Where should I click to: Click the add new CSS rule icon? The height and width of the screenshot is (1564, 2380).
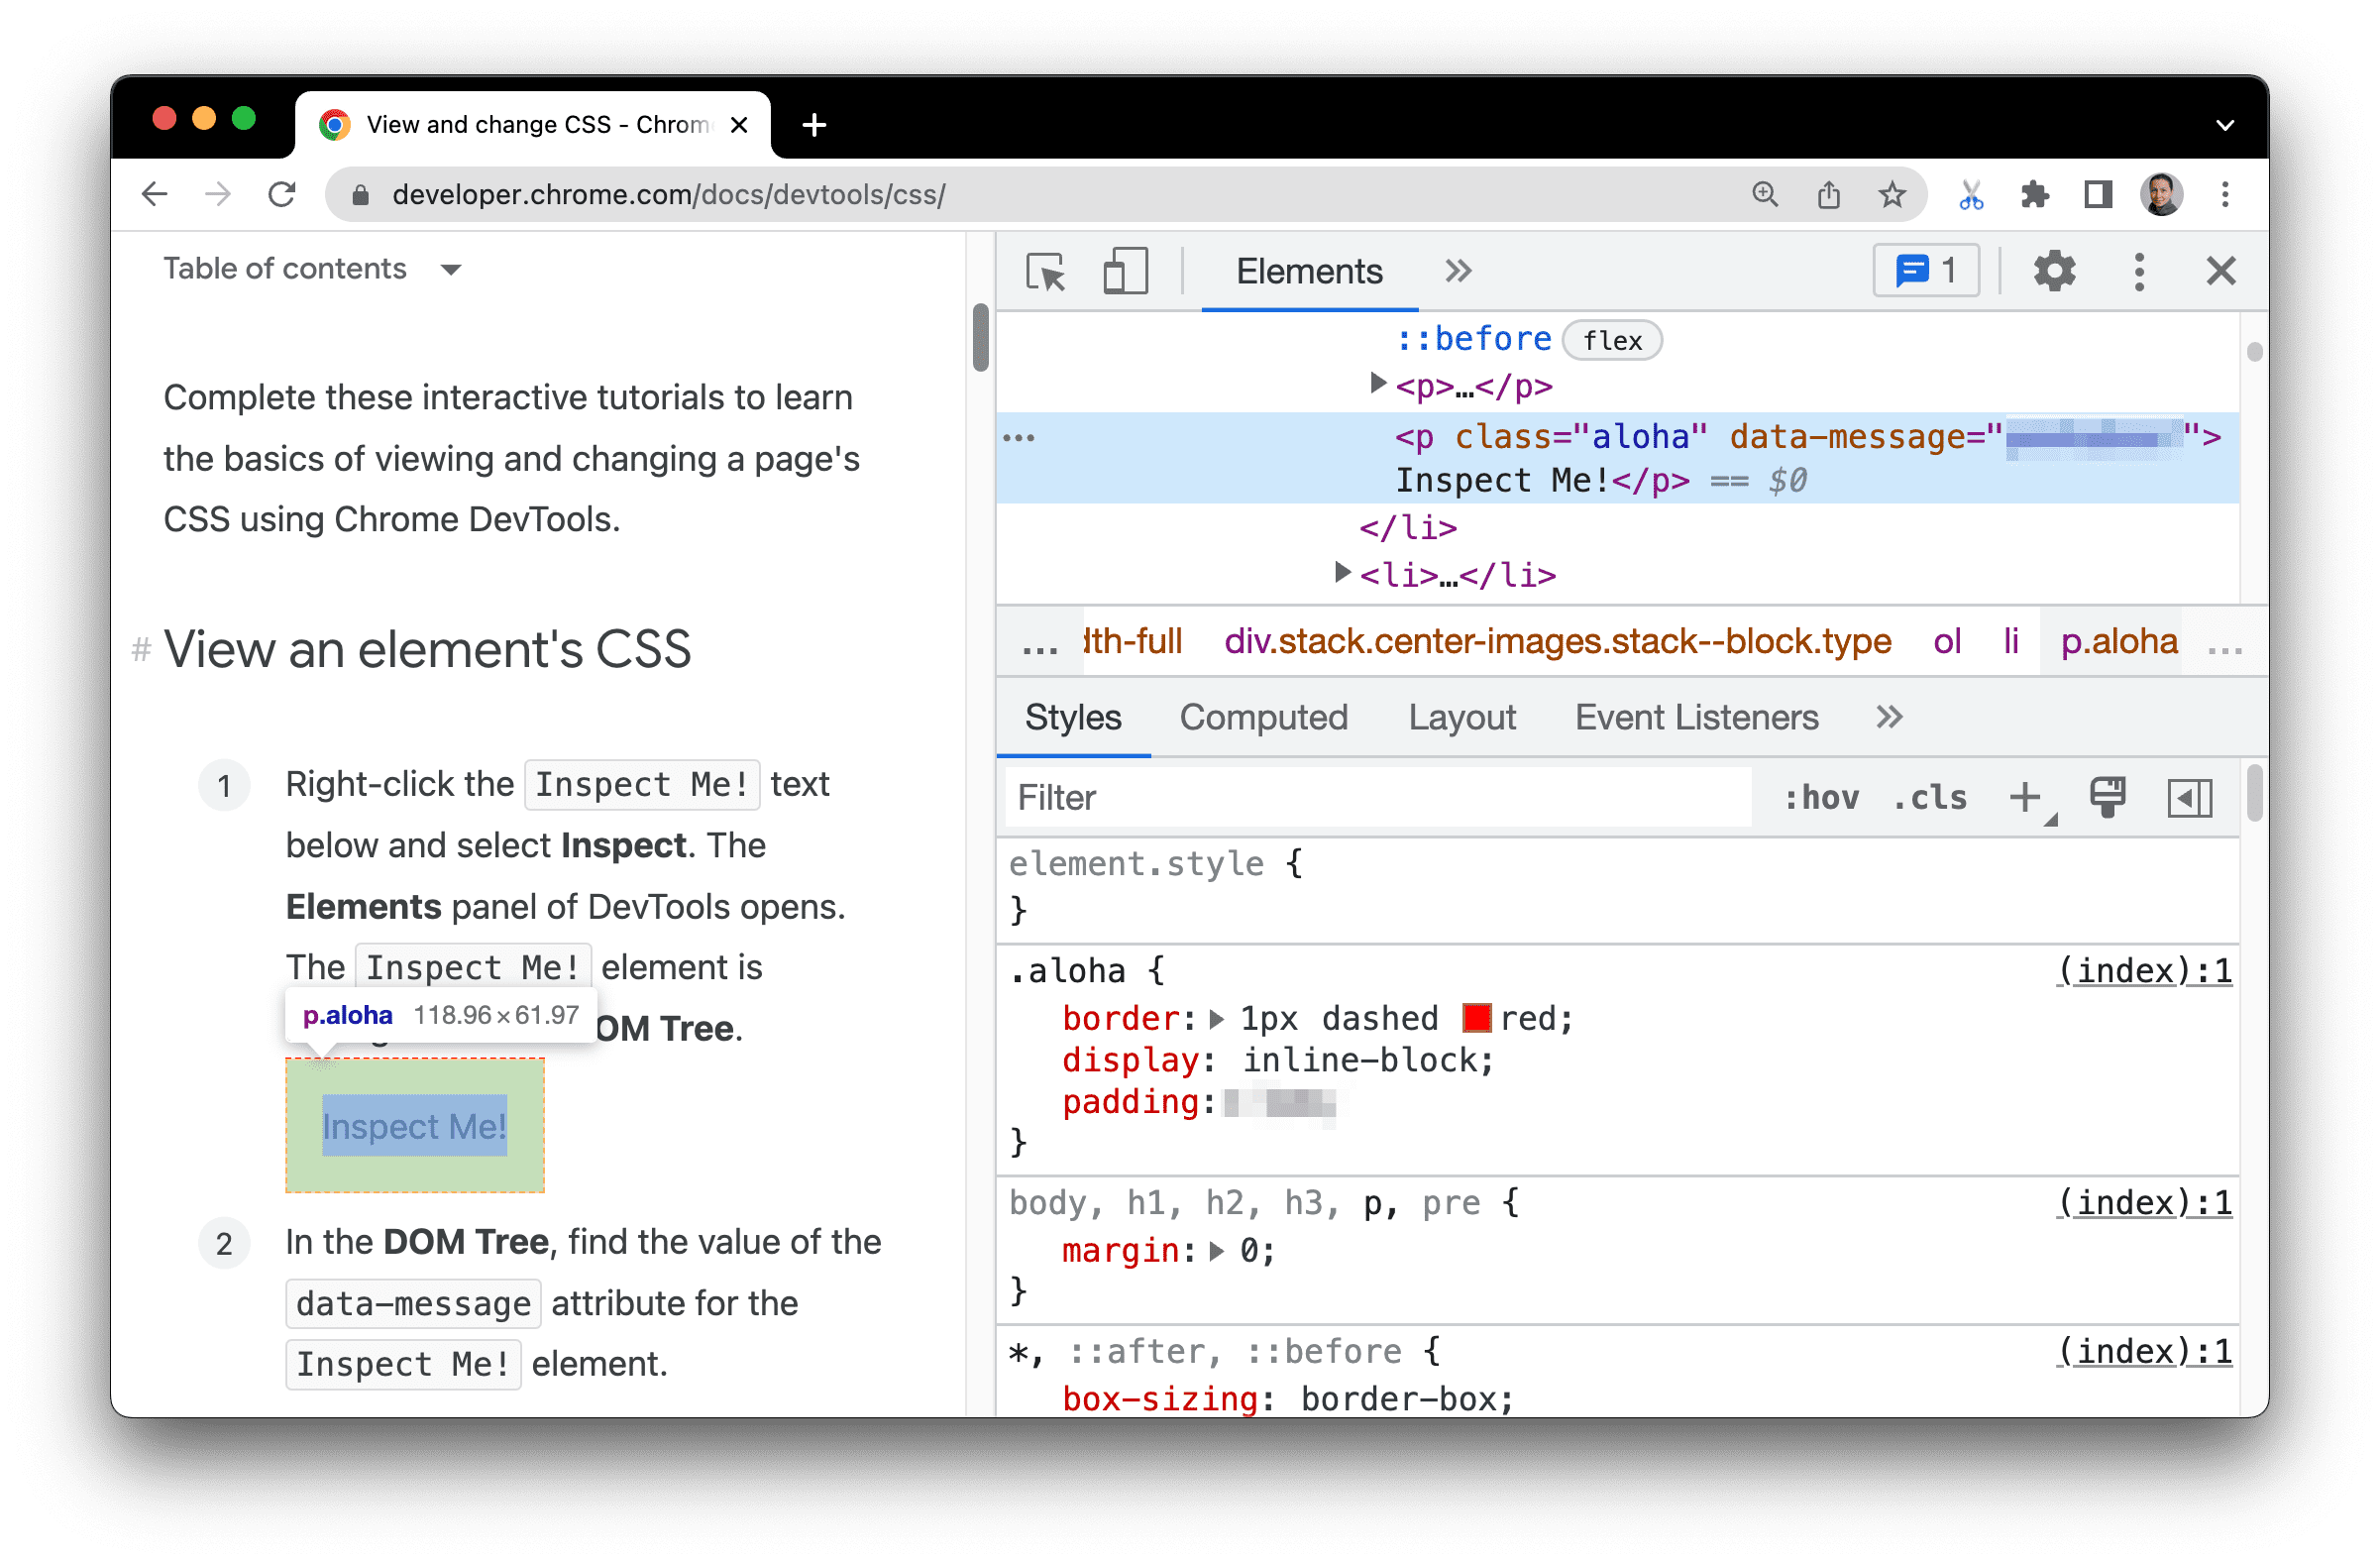(x=2027, y=798)
